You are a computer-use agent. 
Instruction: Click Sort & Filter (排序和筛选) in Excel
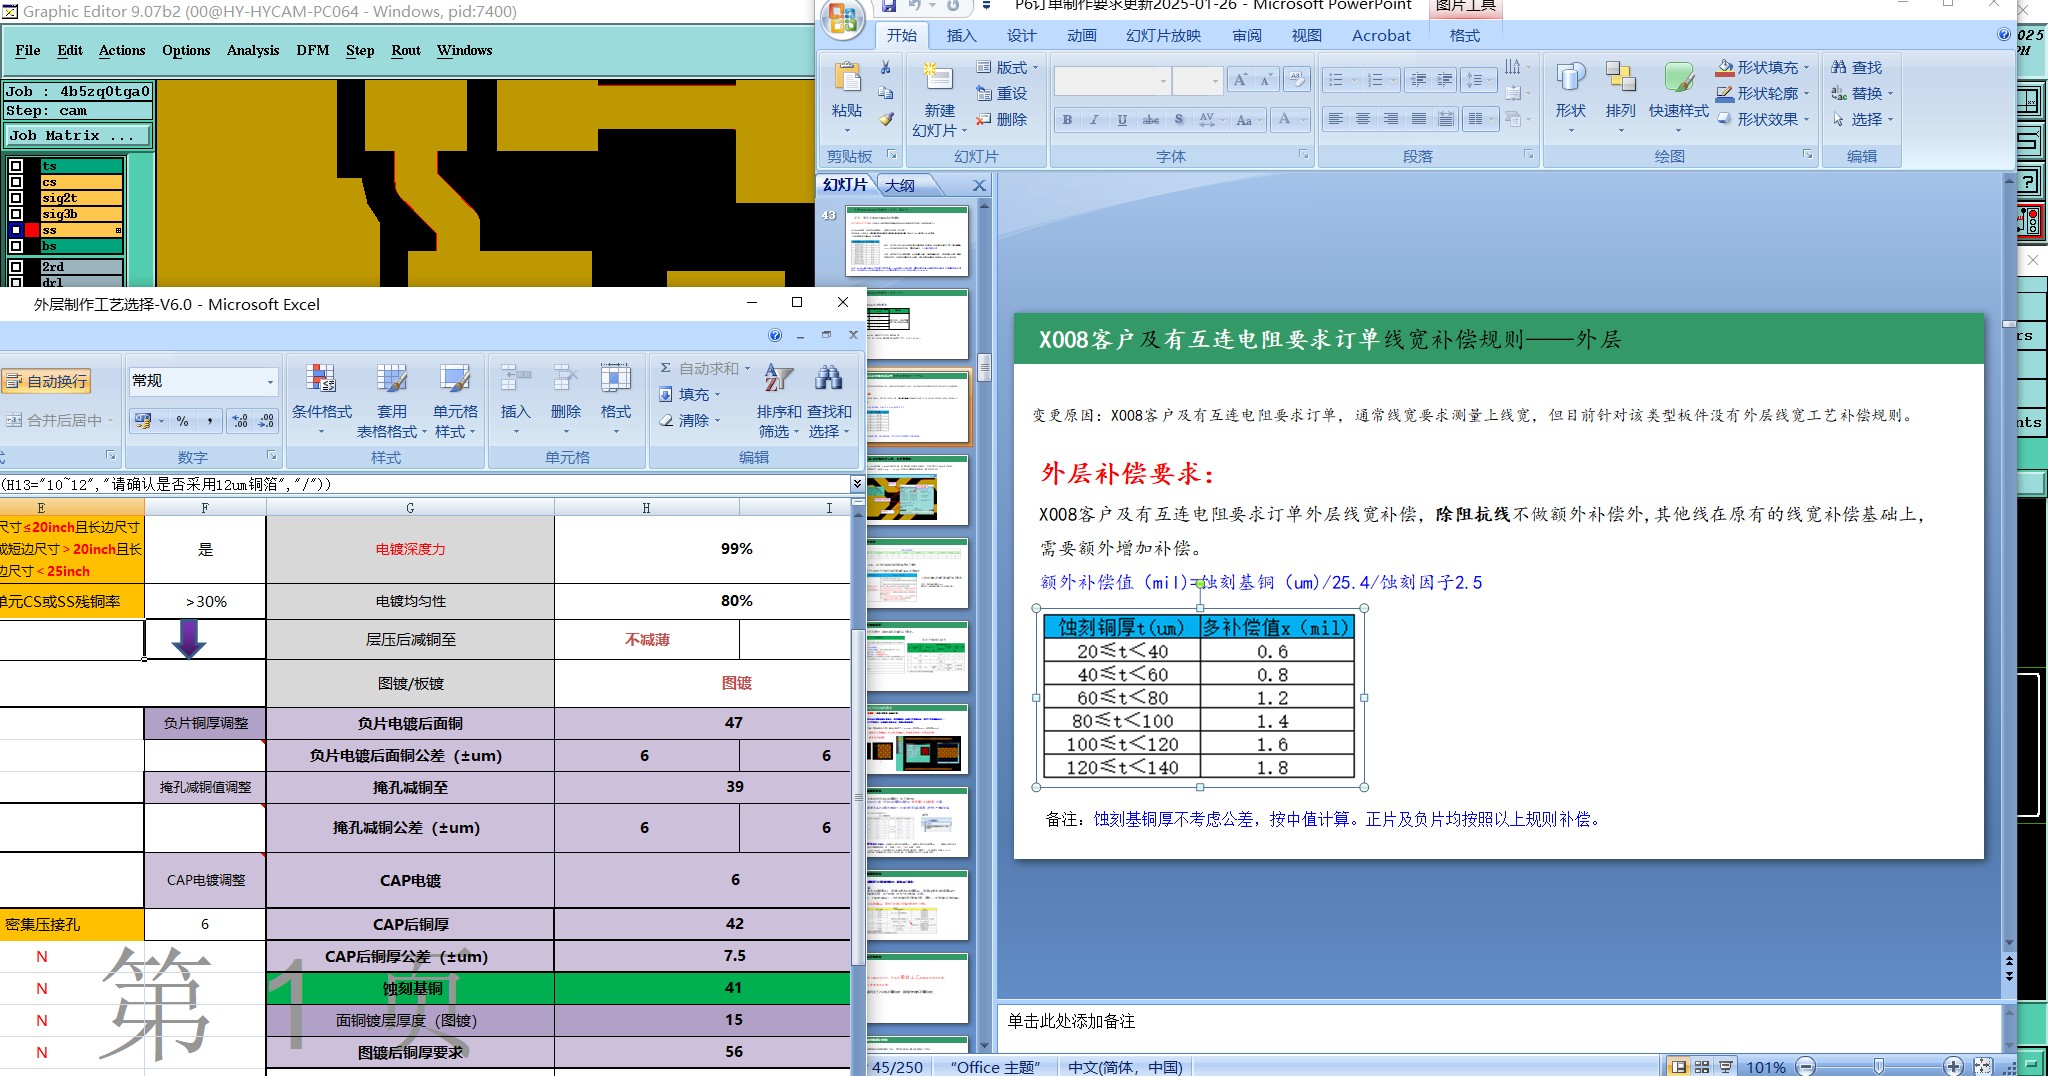tap(778, 400)
